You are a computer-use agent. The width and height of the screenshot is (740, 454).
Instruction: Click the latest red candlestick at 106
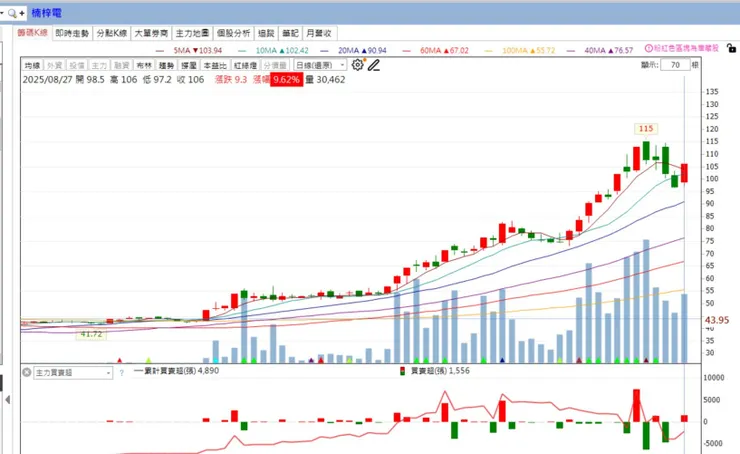pos(684,173)
